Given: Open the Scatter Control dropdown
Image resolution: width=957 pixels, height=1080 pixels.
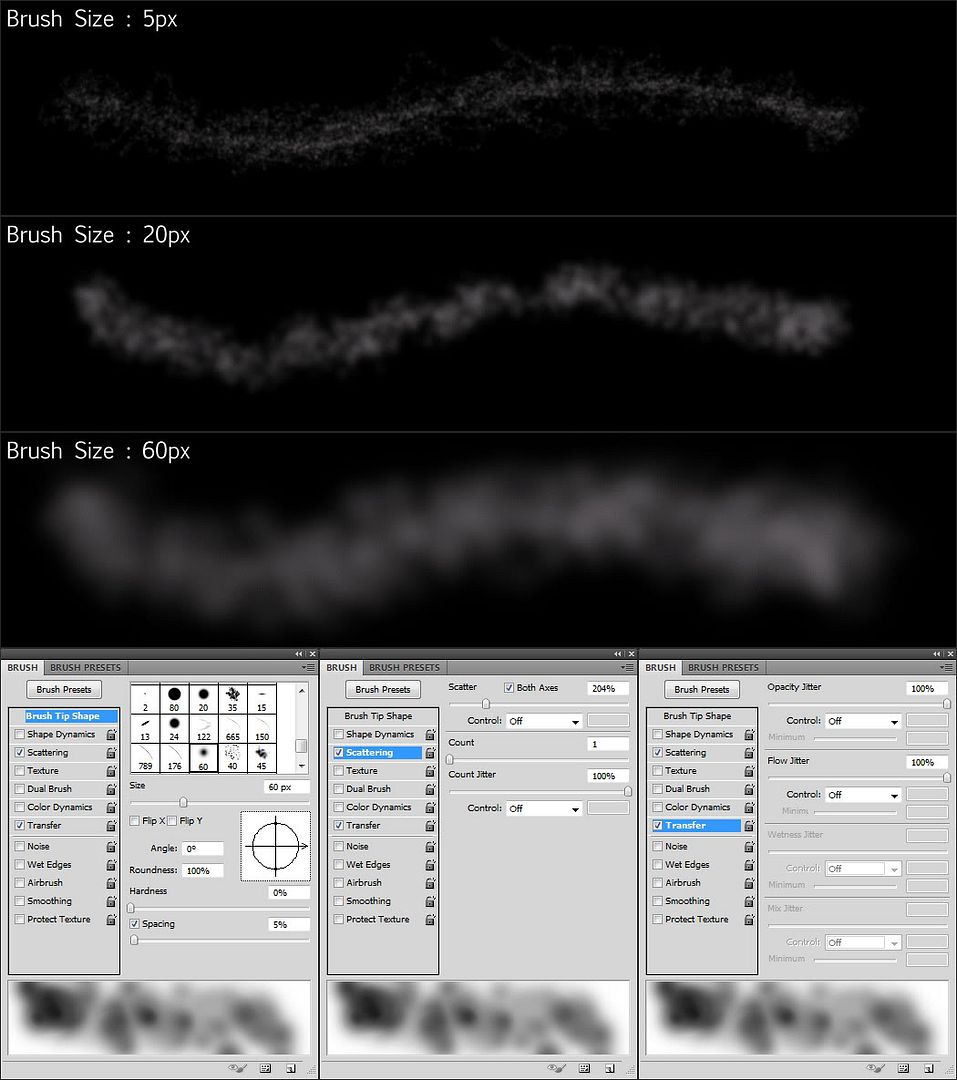Looking at the screenshot, I should pos(545,721).
